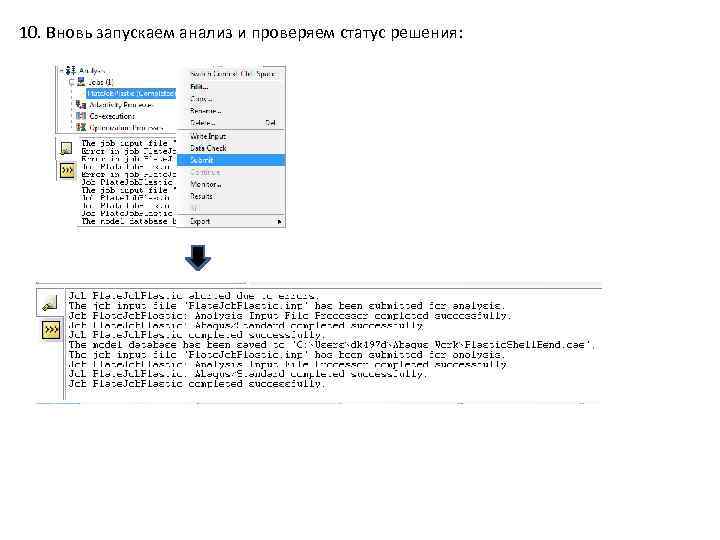The height and width of the screenshot is (540, 720).
Task: Select the PlateJobPlastic (Completed) job
Action: (x=131, y=93)
